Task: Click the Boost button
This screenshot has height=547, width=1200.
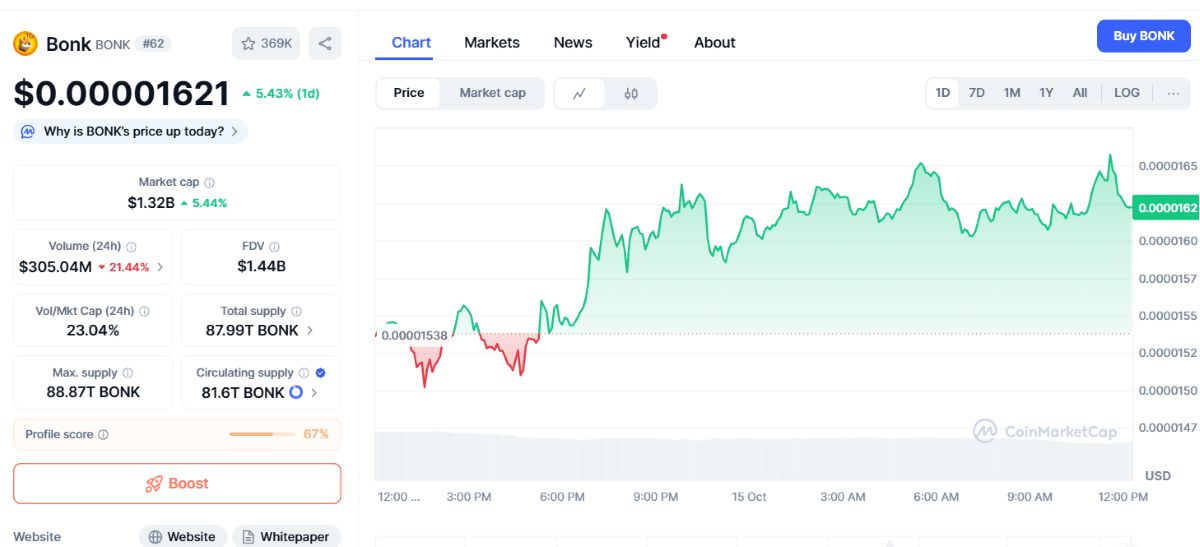Action: pos(177,484)
